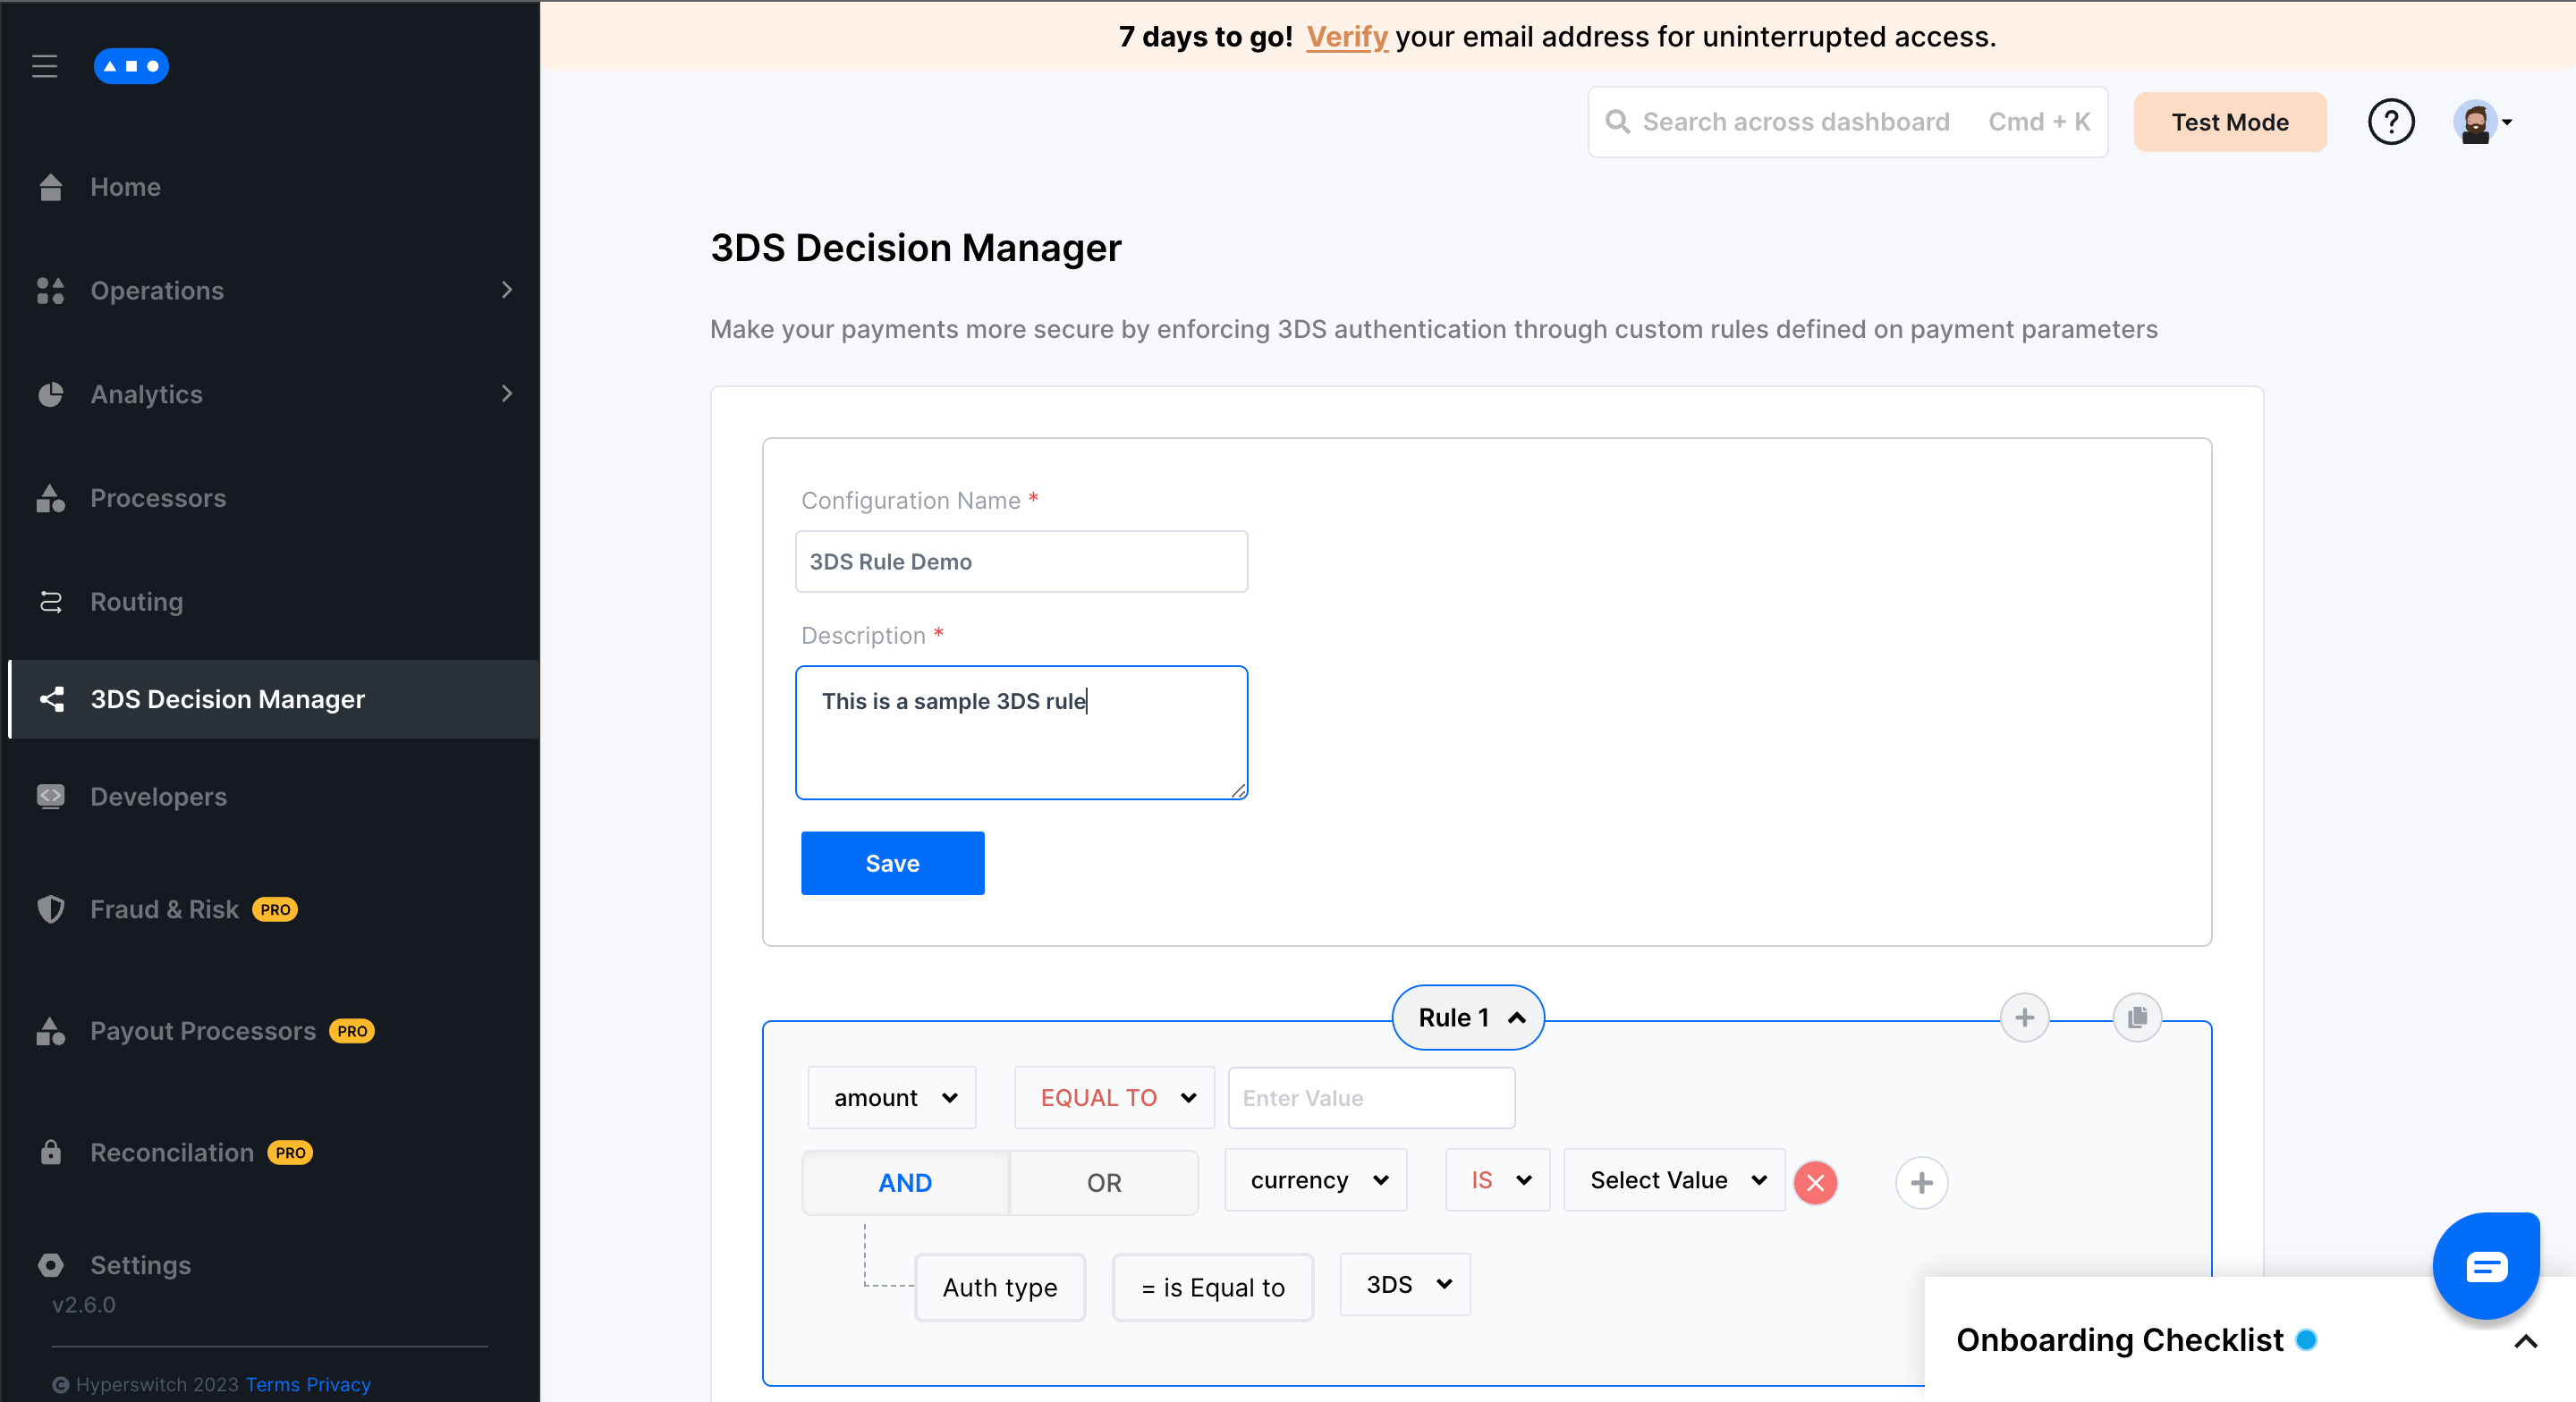Click the Save button
Viewport: 2576px width, 1402px height.
[x=892, y=863]
